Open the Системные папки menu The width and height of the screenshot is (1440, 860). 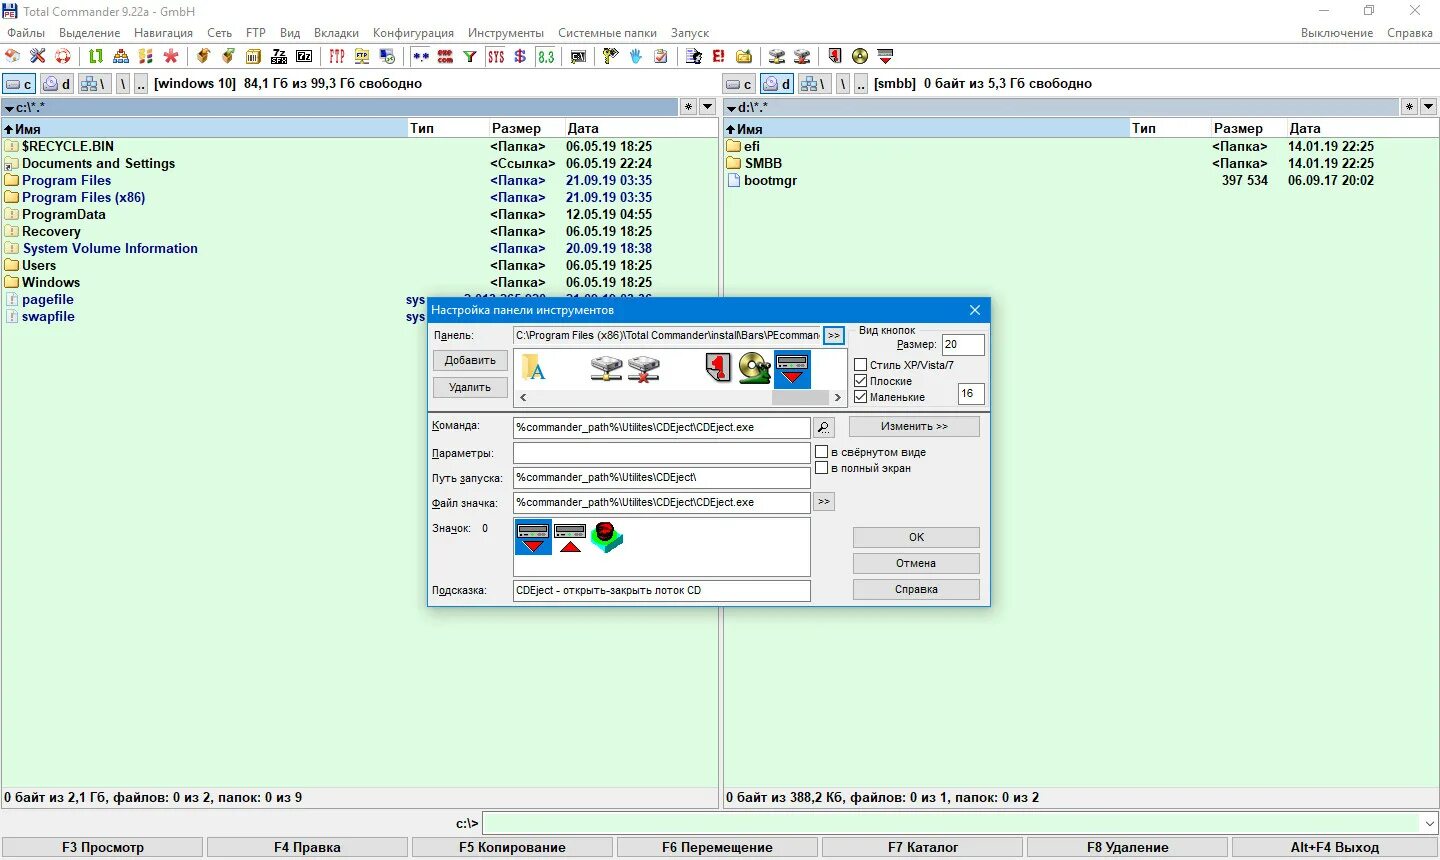[x=607, y=33]
